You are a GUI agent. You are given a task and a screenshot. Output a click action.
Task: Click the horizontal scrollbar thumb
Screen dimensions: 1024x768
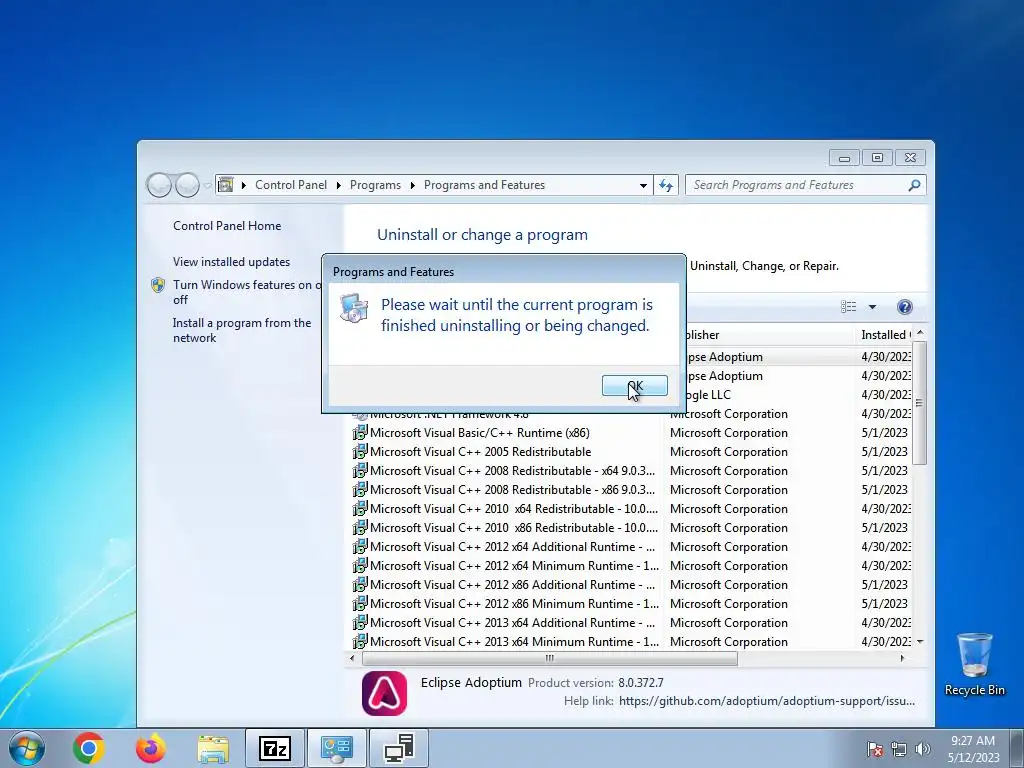pyautogui.click(x=550, y=658)
